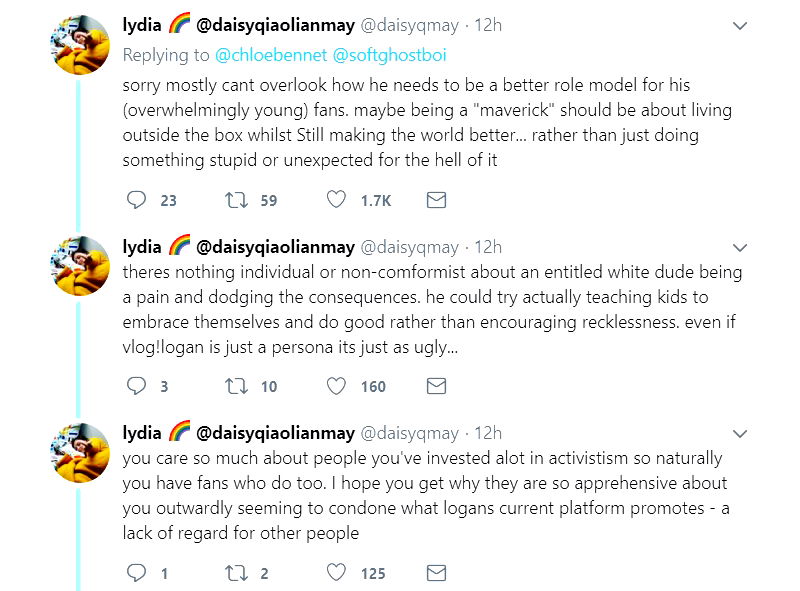The width and height of the screenshot is (800, 591).
Task: Open the first tweet's 12h timestamp
Action: point(488,25)
